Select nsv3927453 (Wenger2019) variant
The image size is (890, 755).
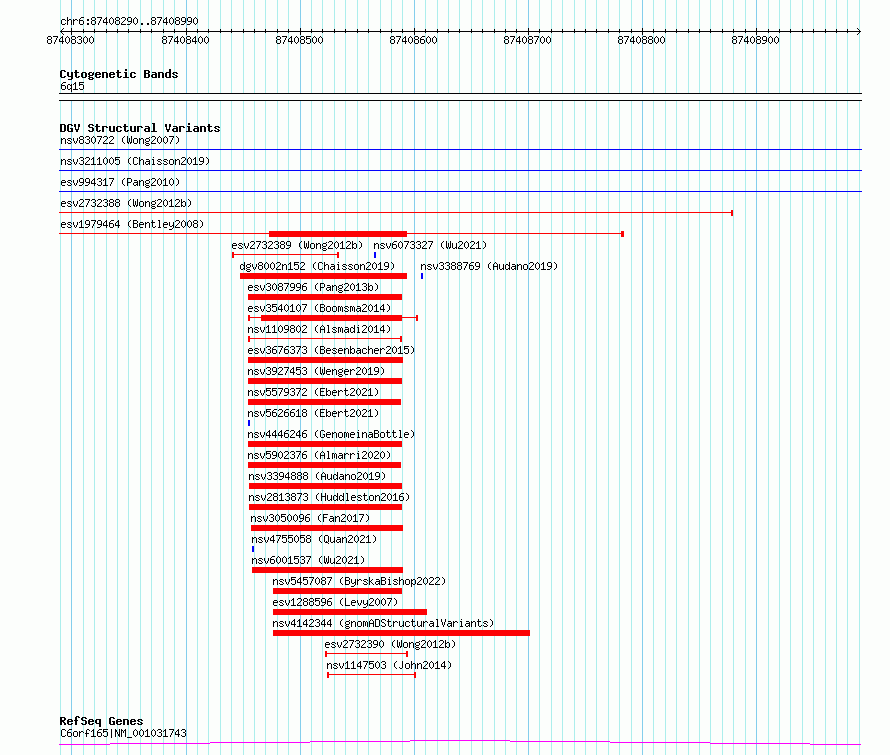click(316, 371)
